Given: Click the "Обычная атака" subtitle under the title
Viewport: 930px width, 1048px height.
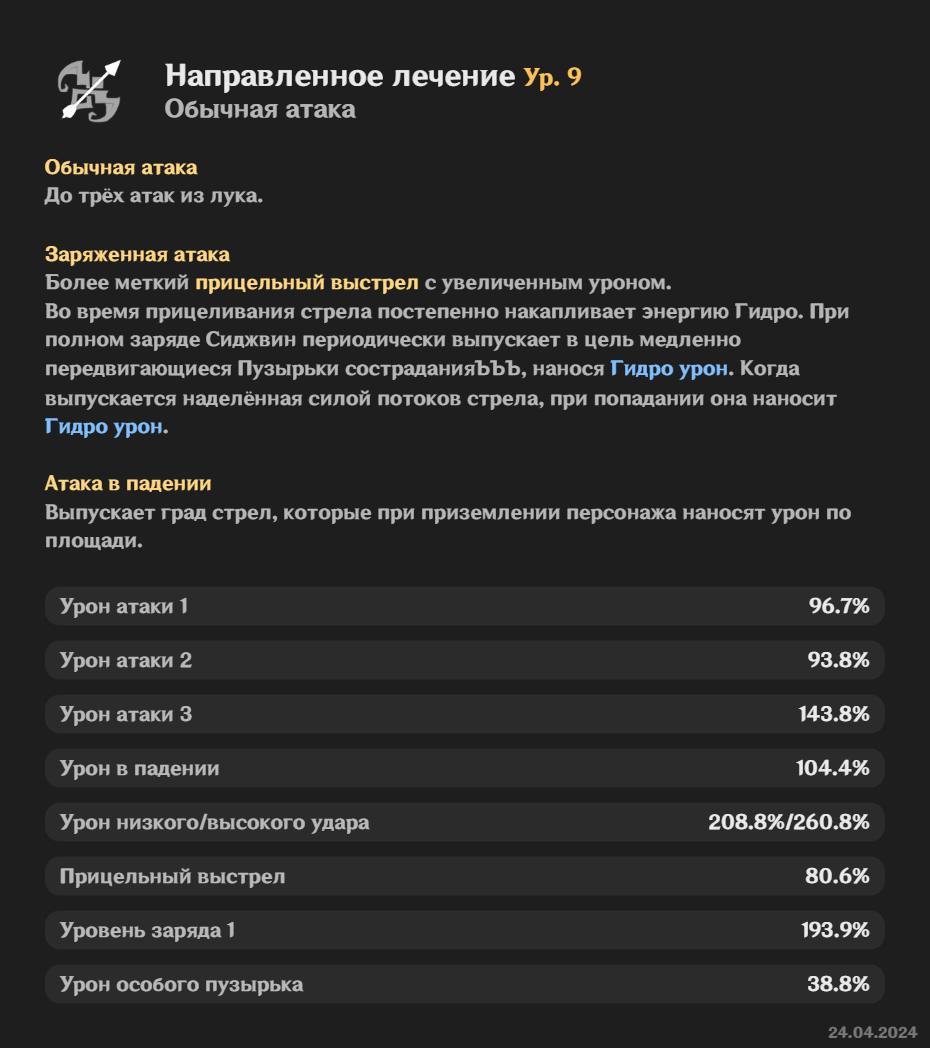Looking at the screenshot, I should [260, 109].
